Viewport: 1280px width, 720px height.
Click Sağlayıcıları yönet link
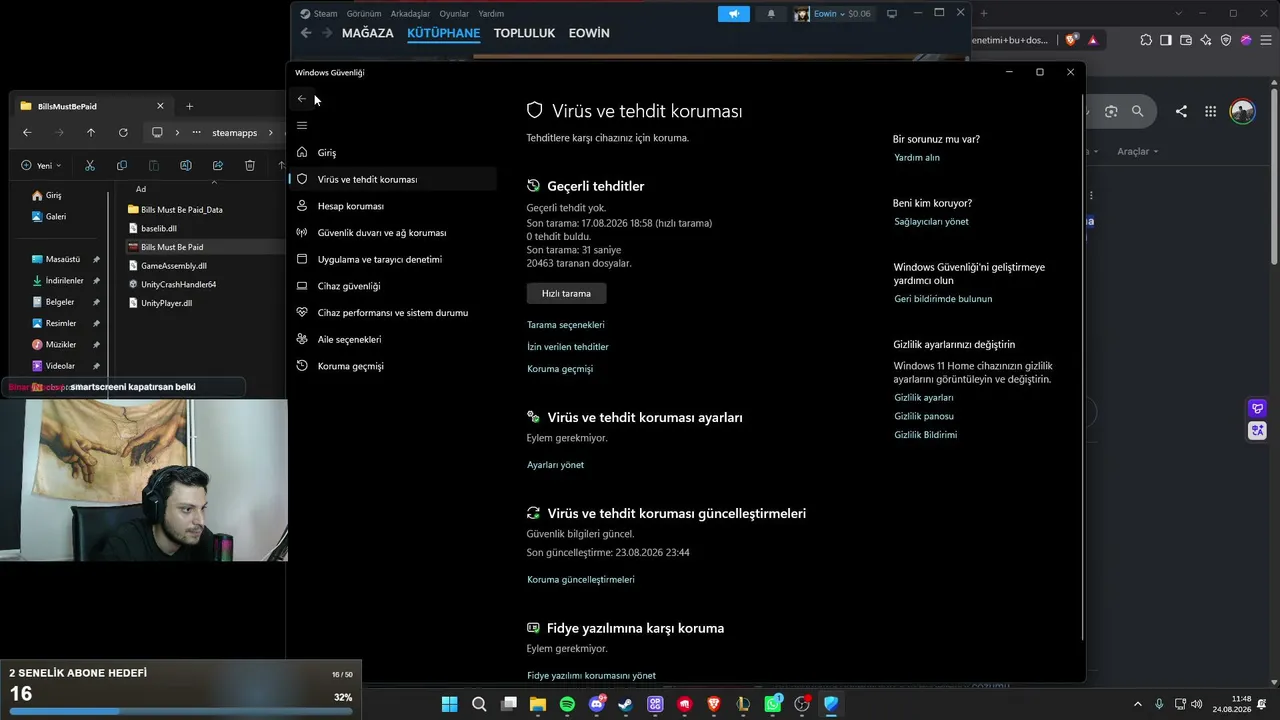931,222
